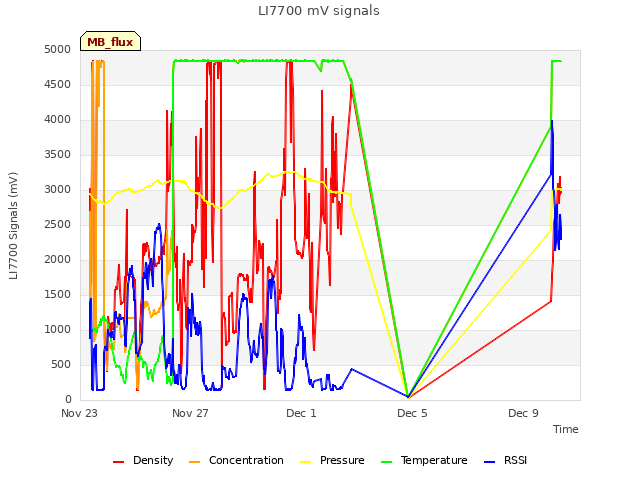
Task: Click the green Temperature legend swatch
Action: [x=386, y=462]
